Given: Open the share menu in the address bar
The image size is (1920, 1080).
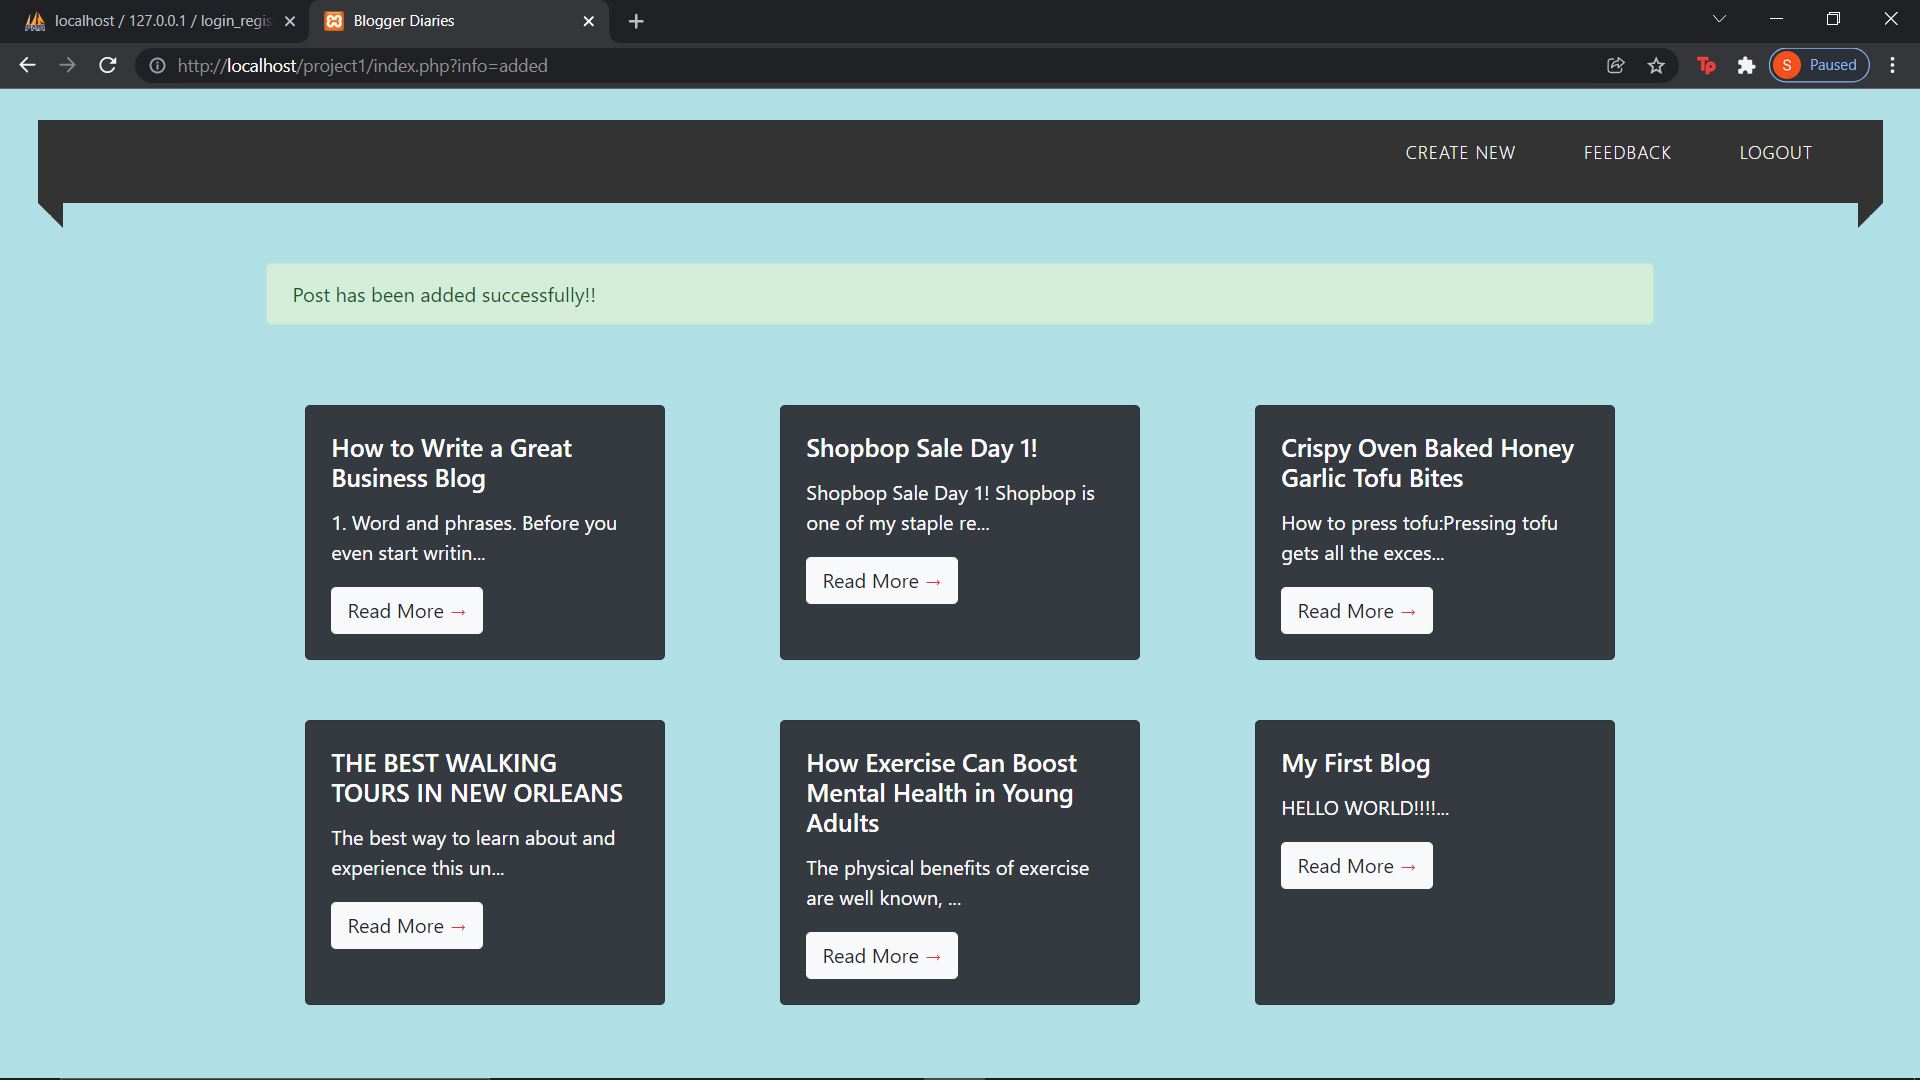Looking at the screenshot, I should [x=1615, y=65].
